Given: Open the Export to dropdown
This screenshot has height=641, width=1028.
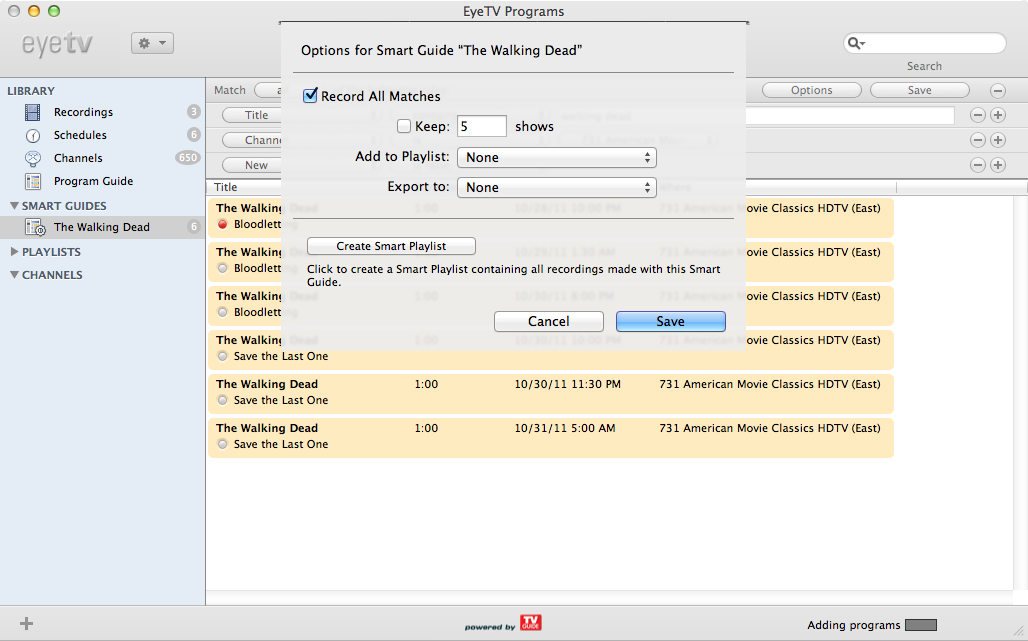Looking at the screenshot, I should pos(556,187).
